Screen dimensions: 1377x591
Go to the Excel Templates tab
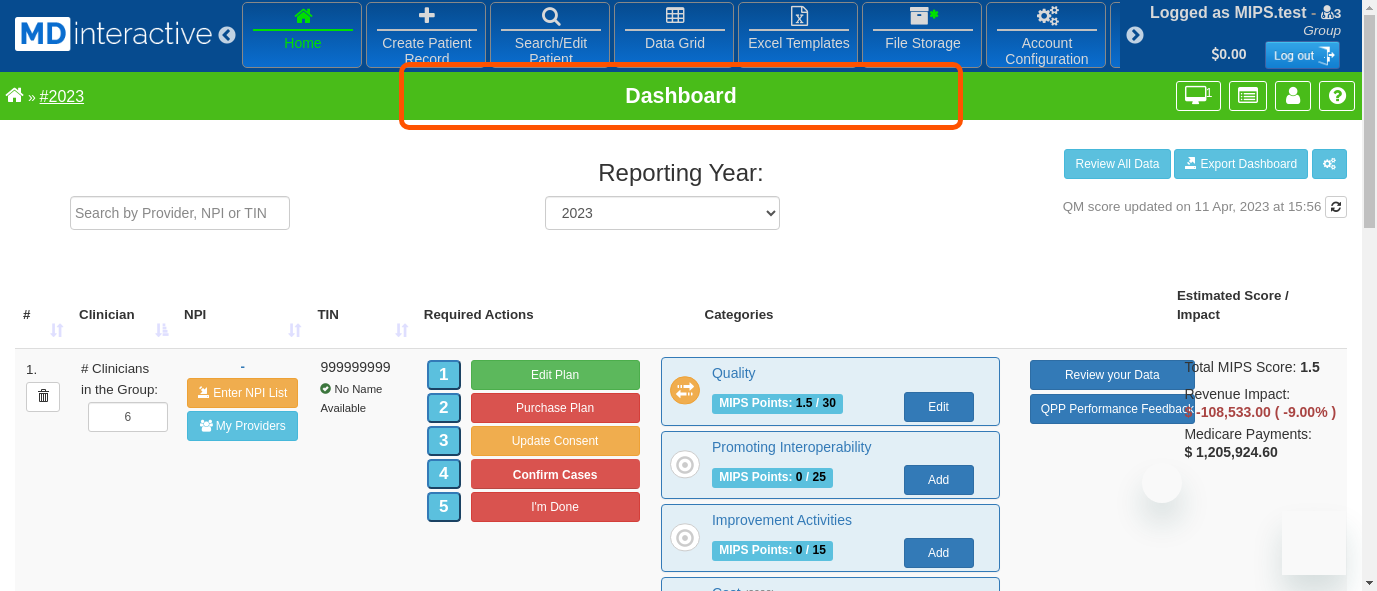[799, 35]
